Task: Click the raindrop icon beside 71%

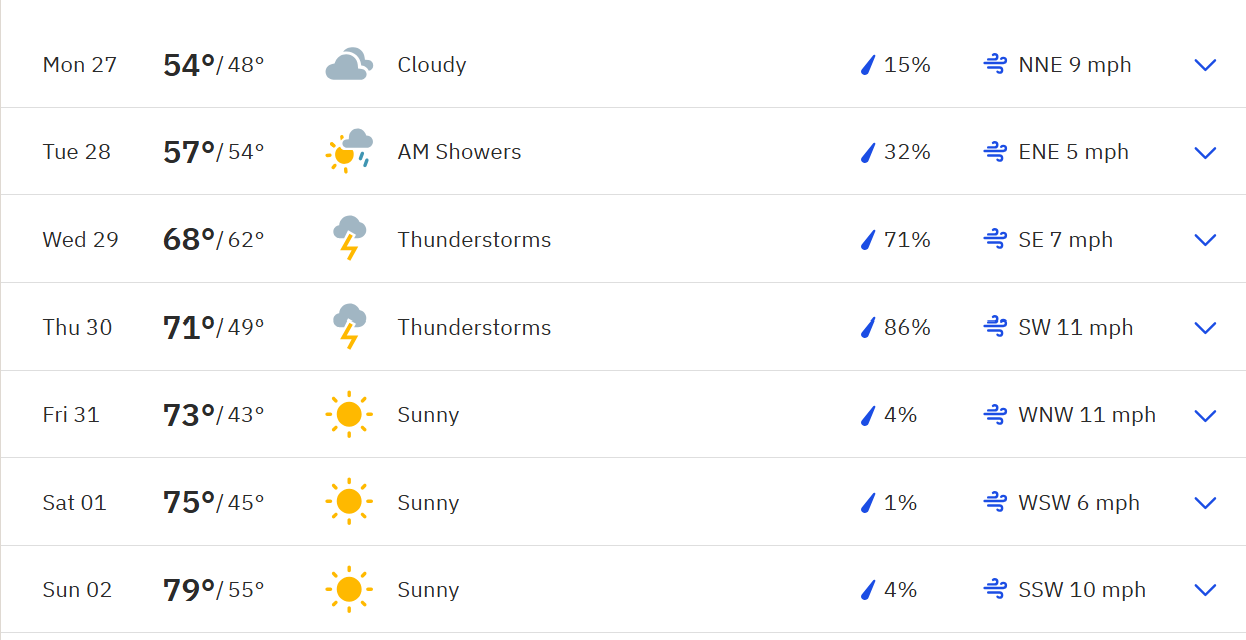Action: coord(868,240)
